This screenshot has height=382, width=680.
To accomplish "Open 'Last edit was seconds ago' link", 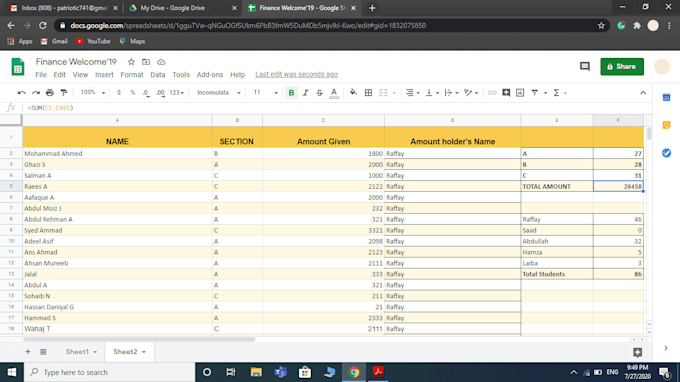I will pyautogui.click(x=297, y=75).
